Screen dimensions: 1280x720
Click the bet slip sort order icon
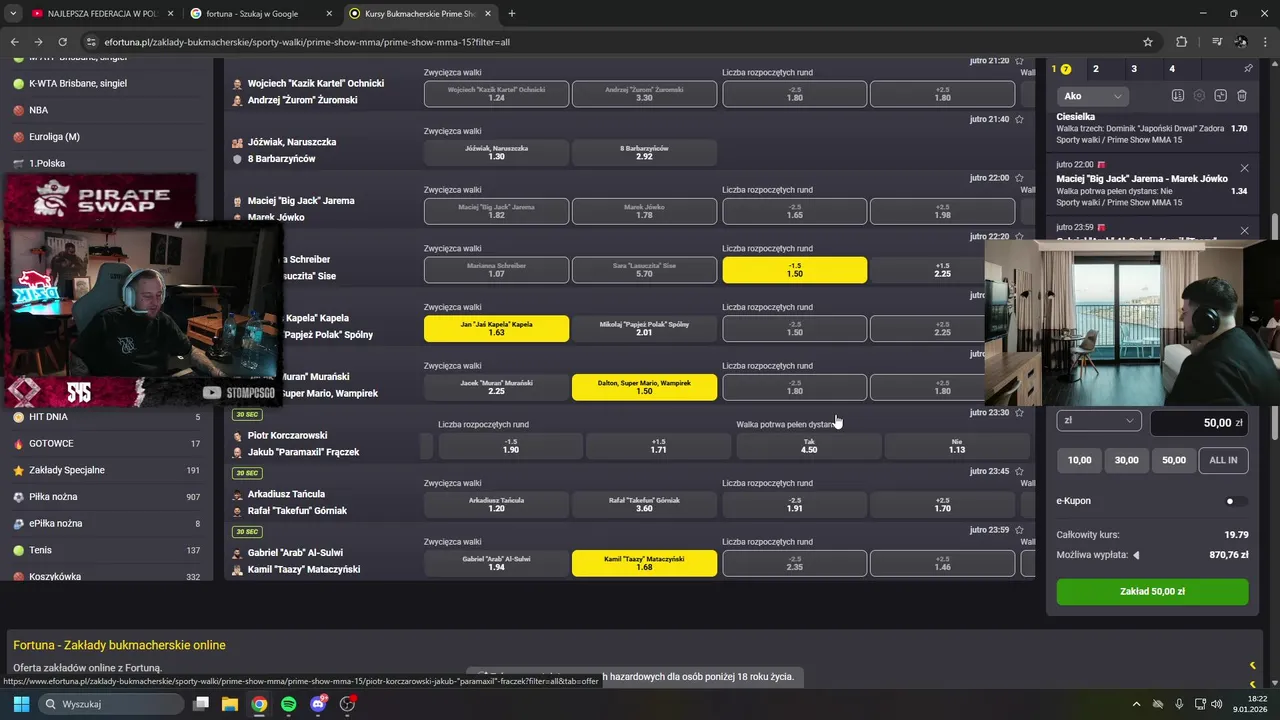(x=1178, y=96)
